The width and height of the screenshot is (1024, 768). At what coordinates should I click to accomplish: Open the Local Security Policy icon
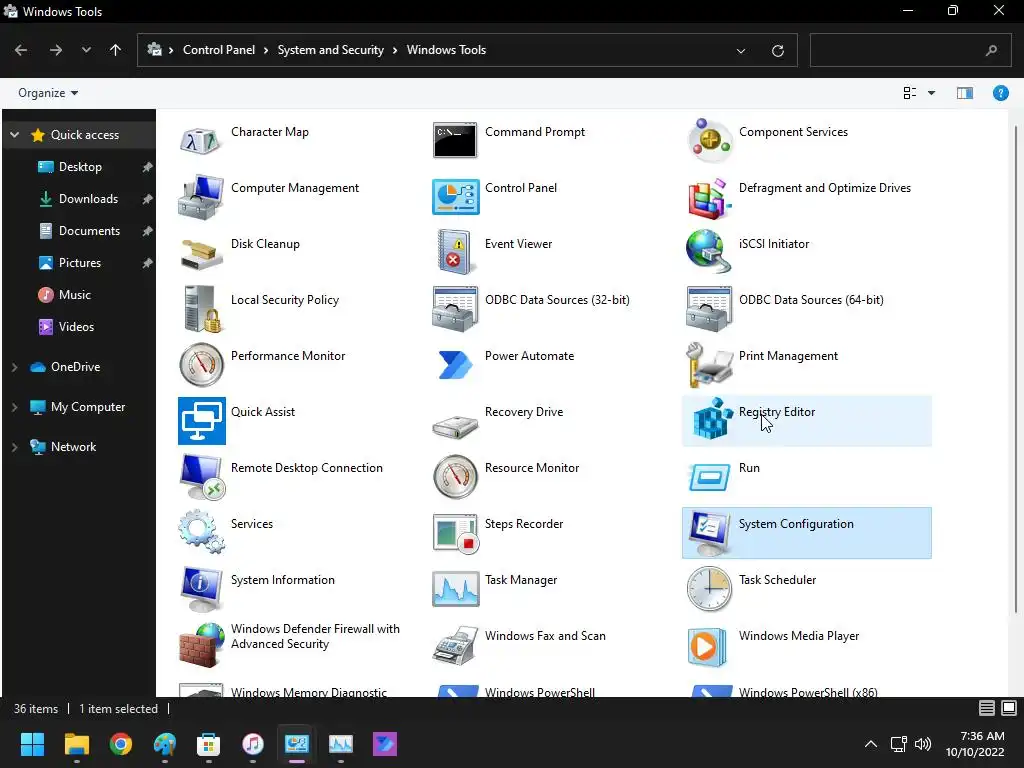coord(201,309)
